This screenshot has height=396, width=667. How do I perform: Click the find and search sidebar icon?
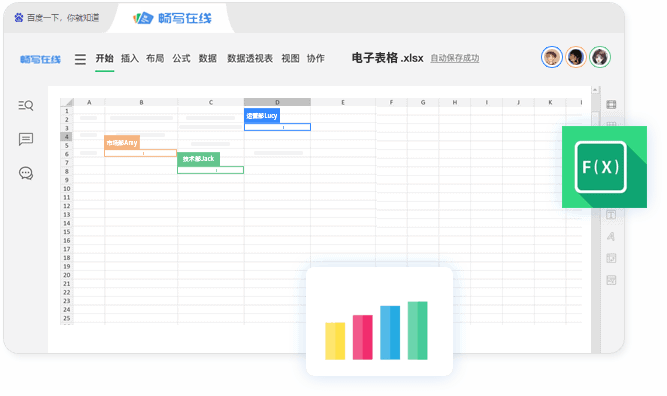pos(26,105)
